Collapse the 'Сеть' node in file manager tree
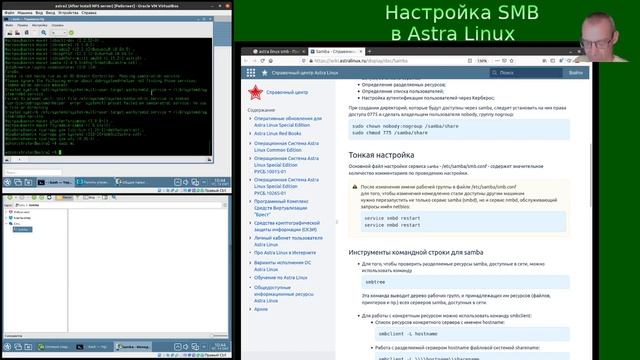Image resolution: width=640 pixels, height=360 pixels. [7, 224]
